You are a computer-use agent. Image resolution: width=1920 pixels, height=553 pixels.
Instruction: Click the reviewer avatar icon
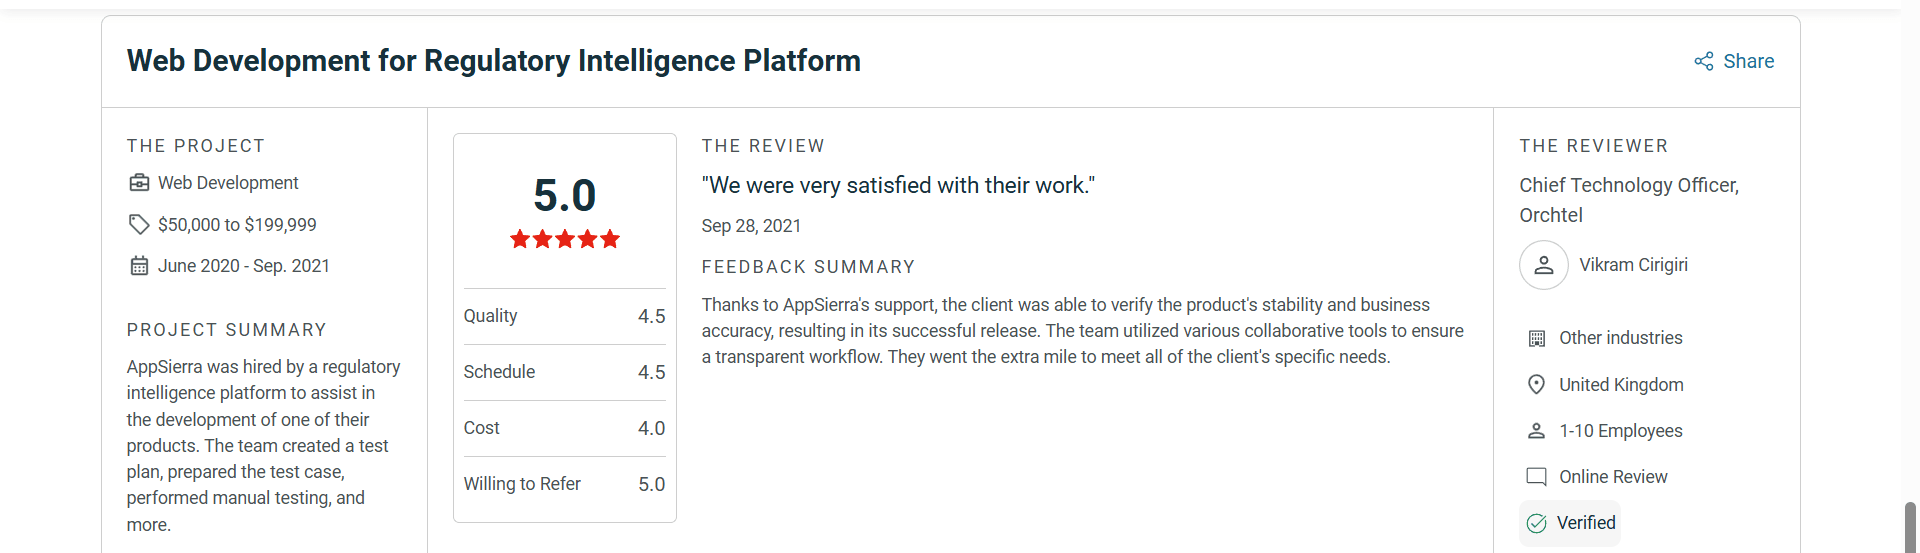tap(1543, 265)
